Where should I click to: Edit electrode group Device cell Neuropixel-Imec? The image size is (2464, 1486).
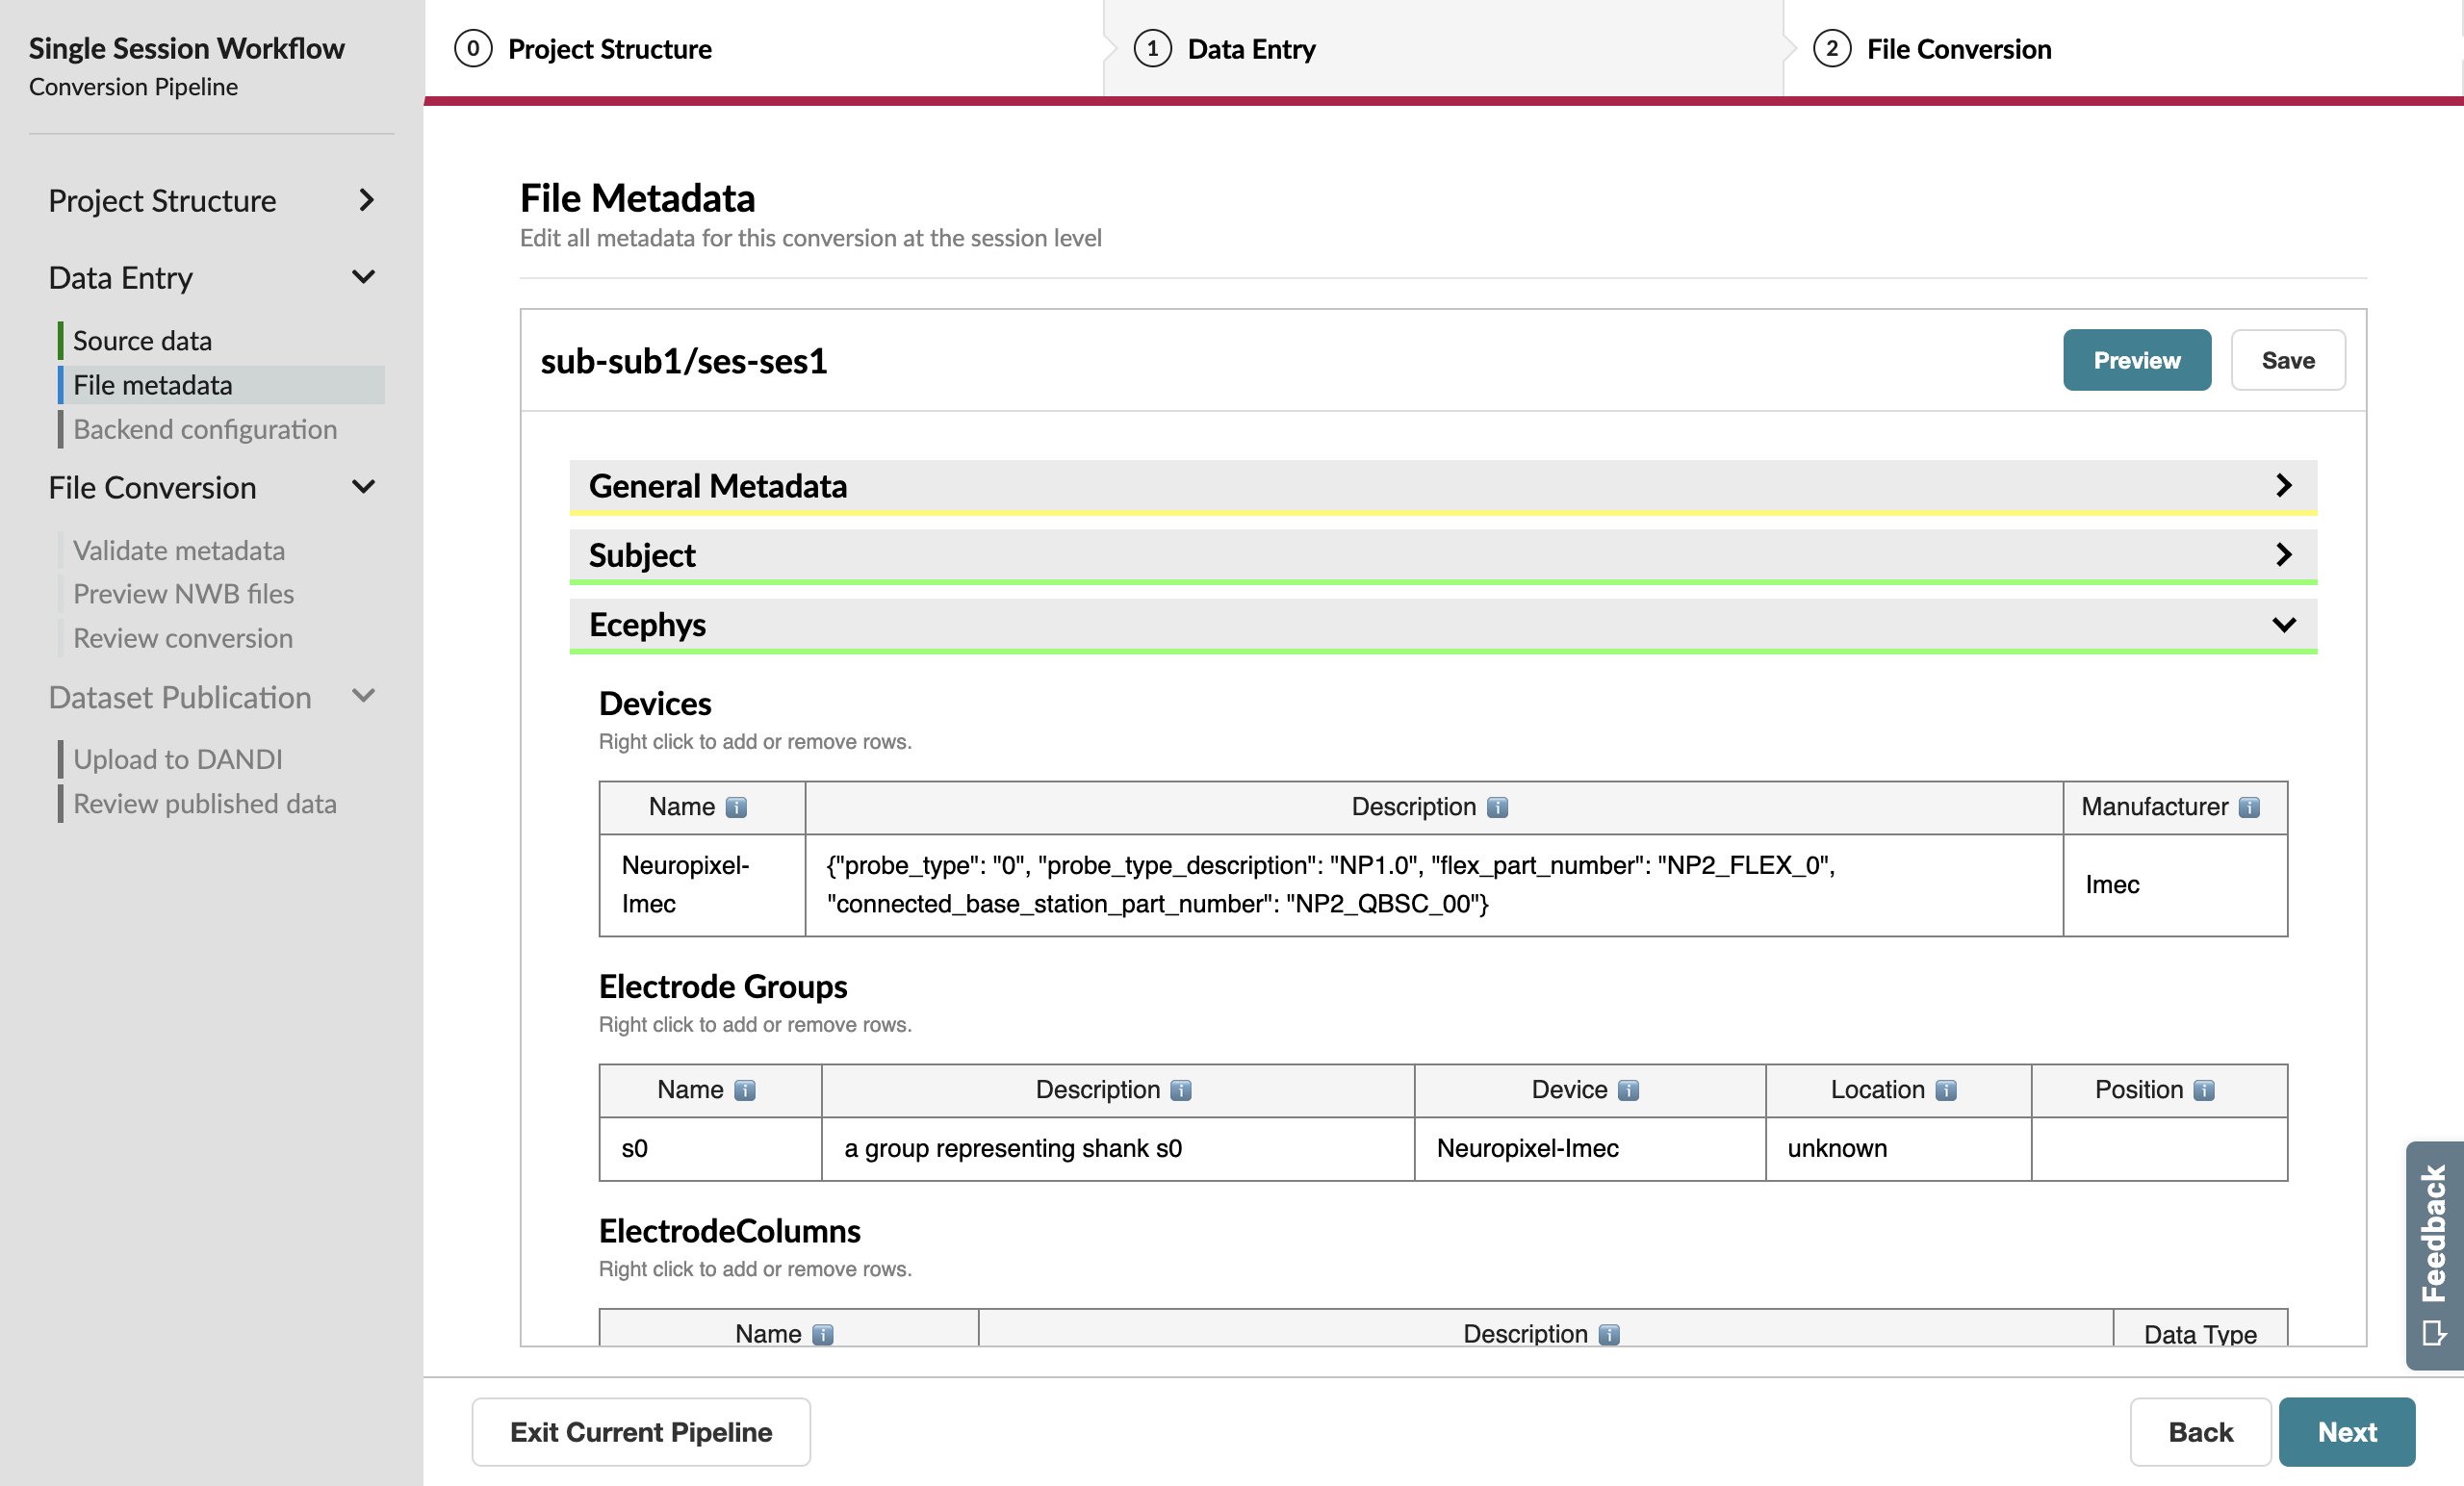point(1590,1149)
